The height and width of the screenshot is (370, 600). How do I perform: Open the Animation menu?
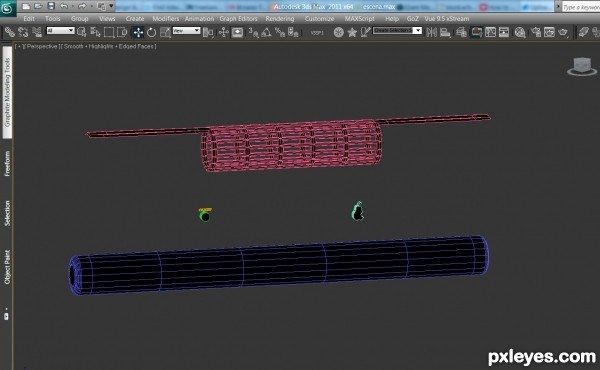tap(199, 19)
